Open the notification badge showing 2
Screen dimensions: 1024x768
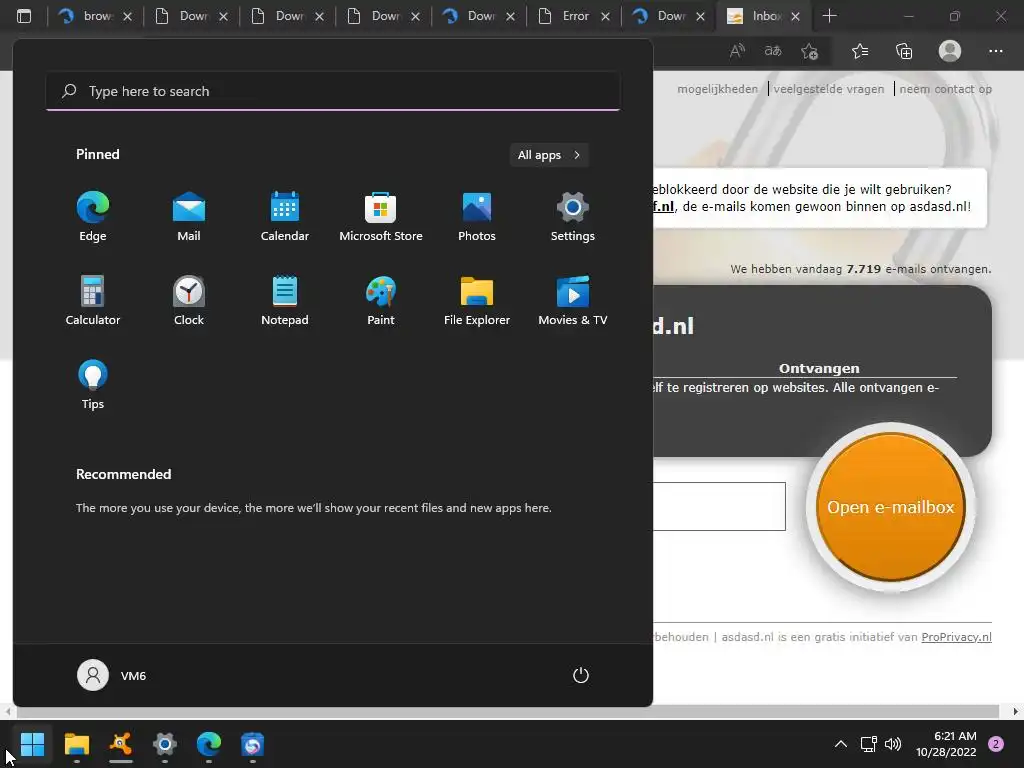click(x=996, y=744)
